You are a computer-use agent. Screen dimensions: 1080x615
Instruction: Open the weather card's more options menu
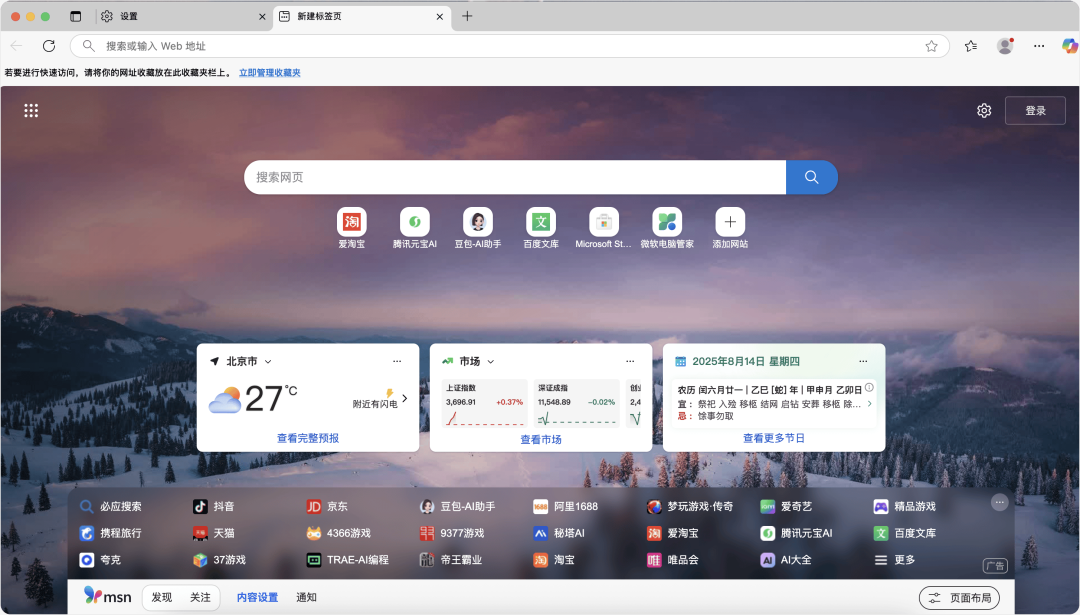click(396, 361)
